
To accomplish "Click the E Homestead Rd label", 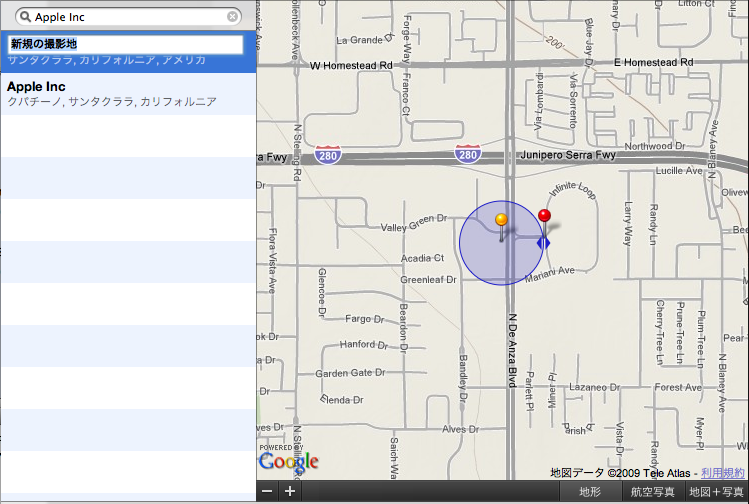I will point(653,62).
